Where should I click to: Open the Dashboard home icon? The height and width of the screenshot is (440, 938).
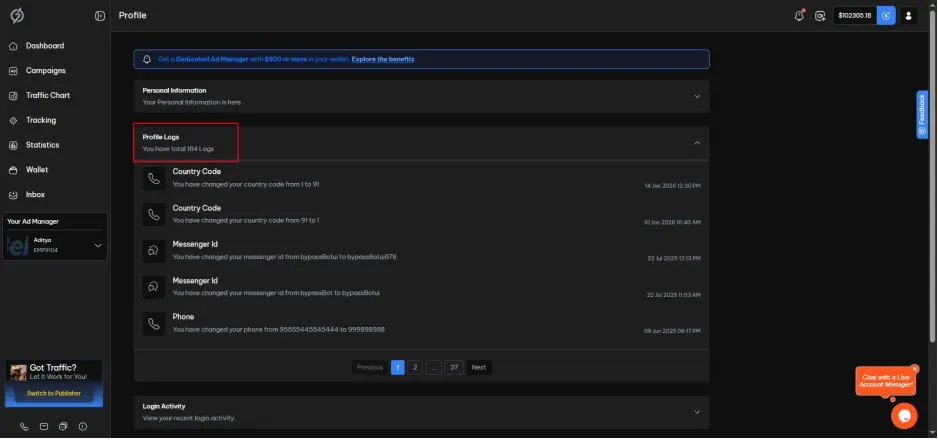[13, 46]
